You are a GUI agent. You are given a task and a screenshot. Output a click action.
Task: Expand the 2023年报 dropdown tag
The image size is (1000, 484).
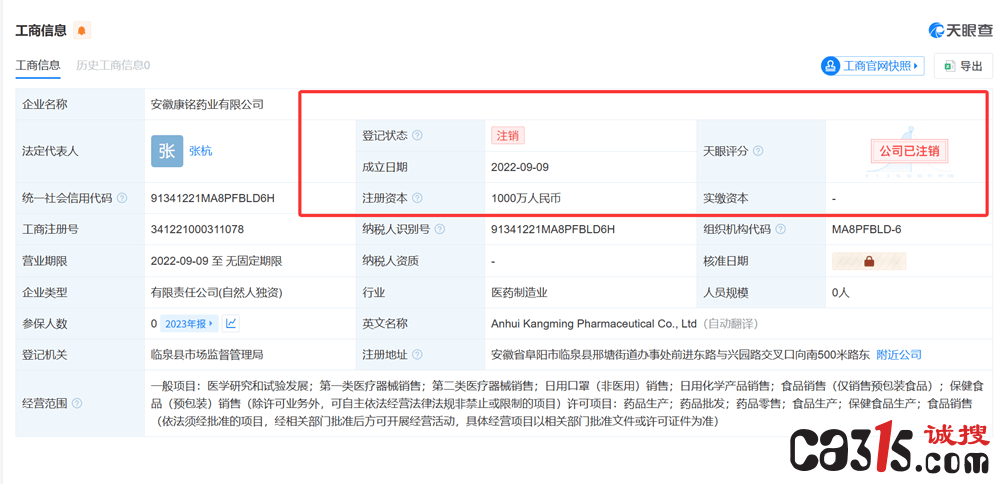click(x=190, y=323)
